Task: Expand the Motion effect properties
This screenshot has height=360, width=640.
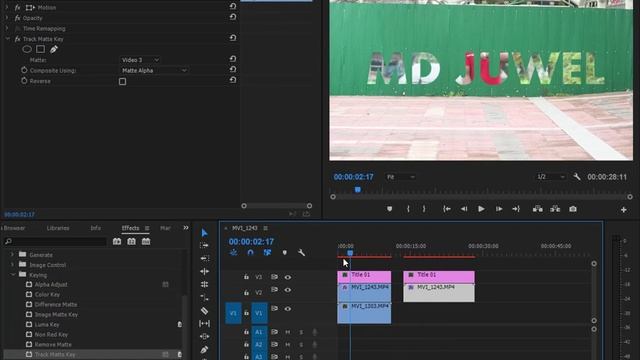Action: click(x=7, y=7)
